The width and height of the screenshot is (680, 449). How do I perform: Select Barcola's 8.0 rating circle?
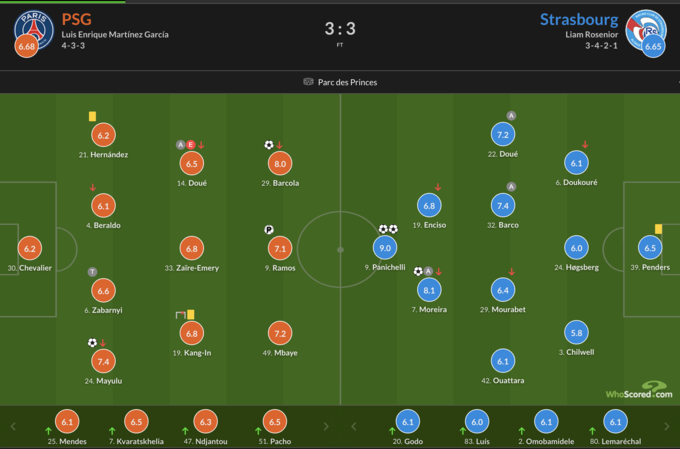click(x=280, y=164)
